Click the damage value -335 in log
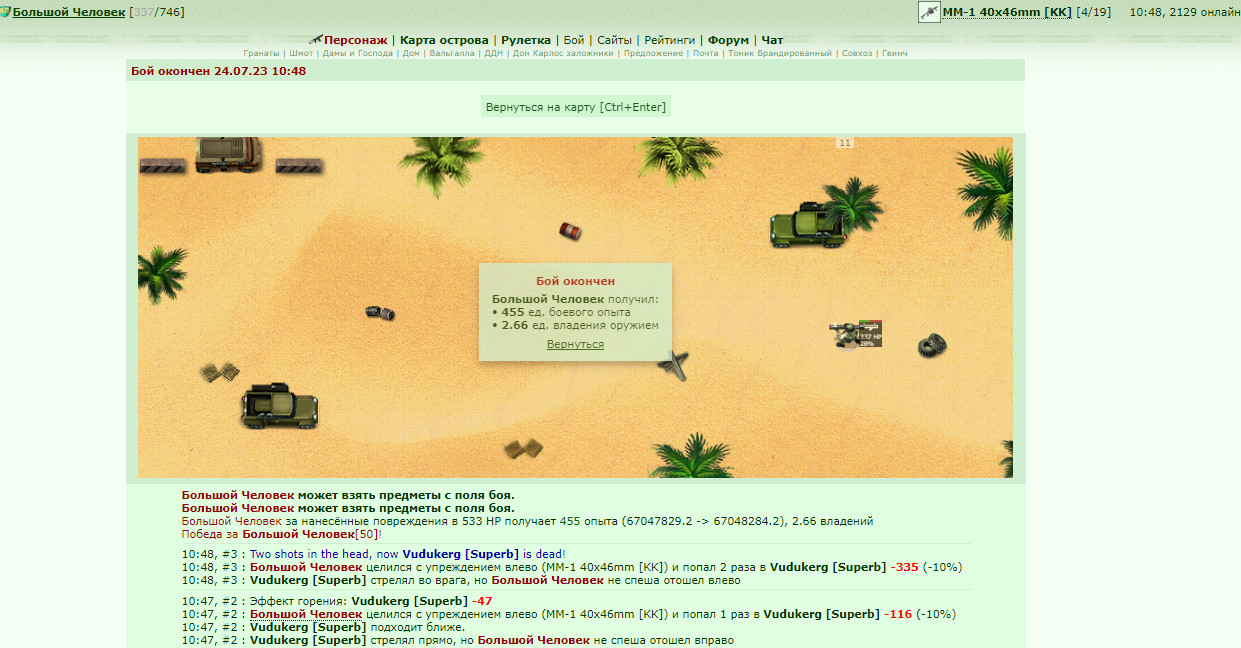Image resolution: width=1241 pixels, height=648 pixels. [x=904, y=567]
